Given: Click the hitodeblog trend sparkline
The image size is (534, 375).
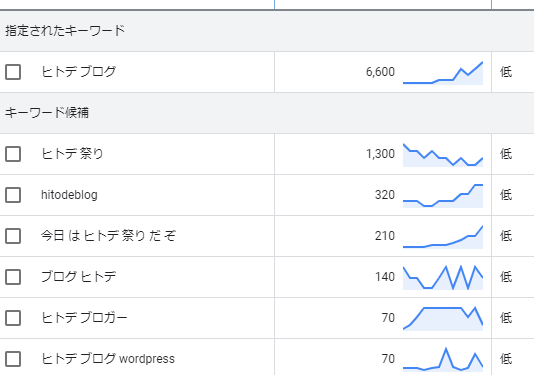Looking at the screenshot, I should tap(443, 196).
